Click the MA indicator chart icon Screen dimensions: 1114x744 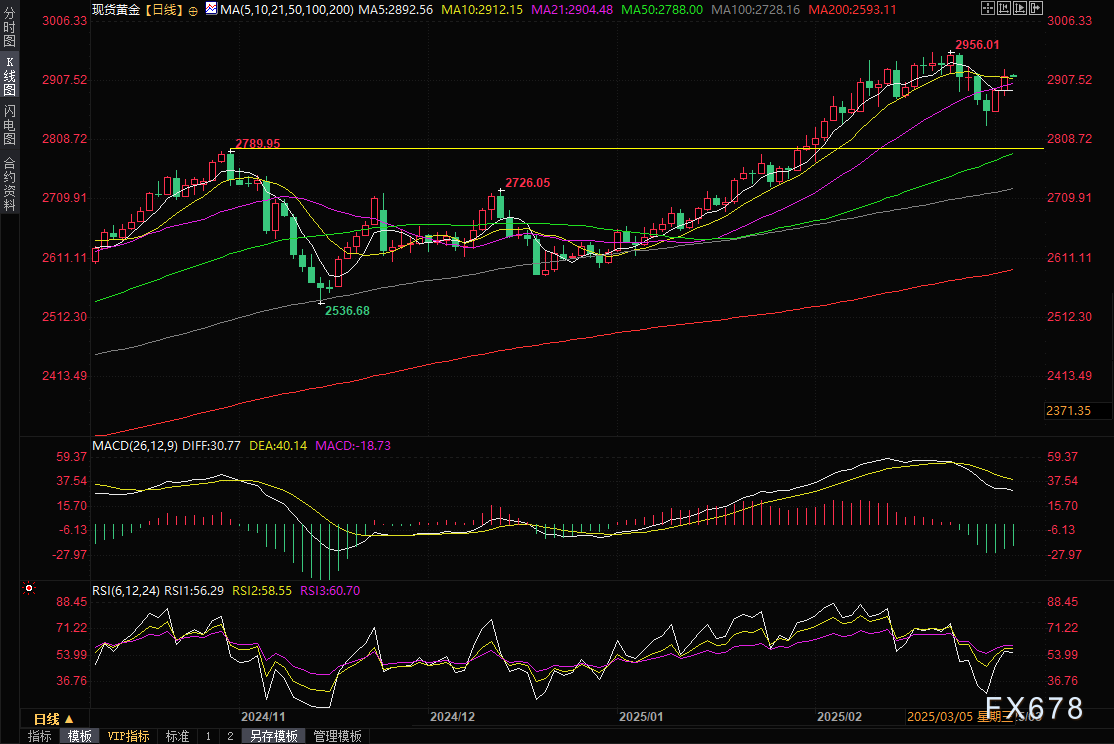click(210, 8)
